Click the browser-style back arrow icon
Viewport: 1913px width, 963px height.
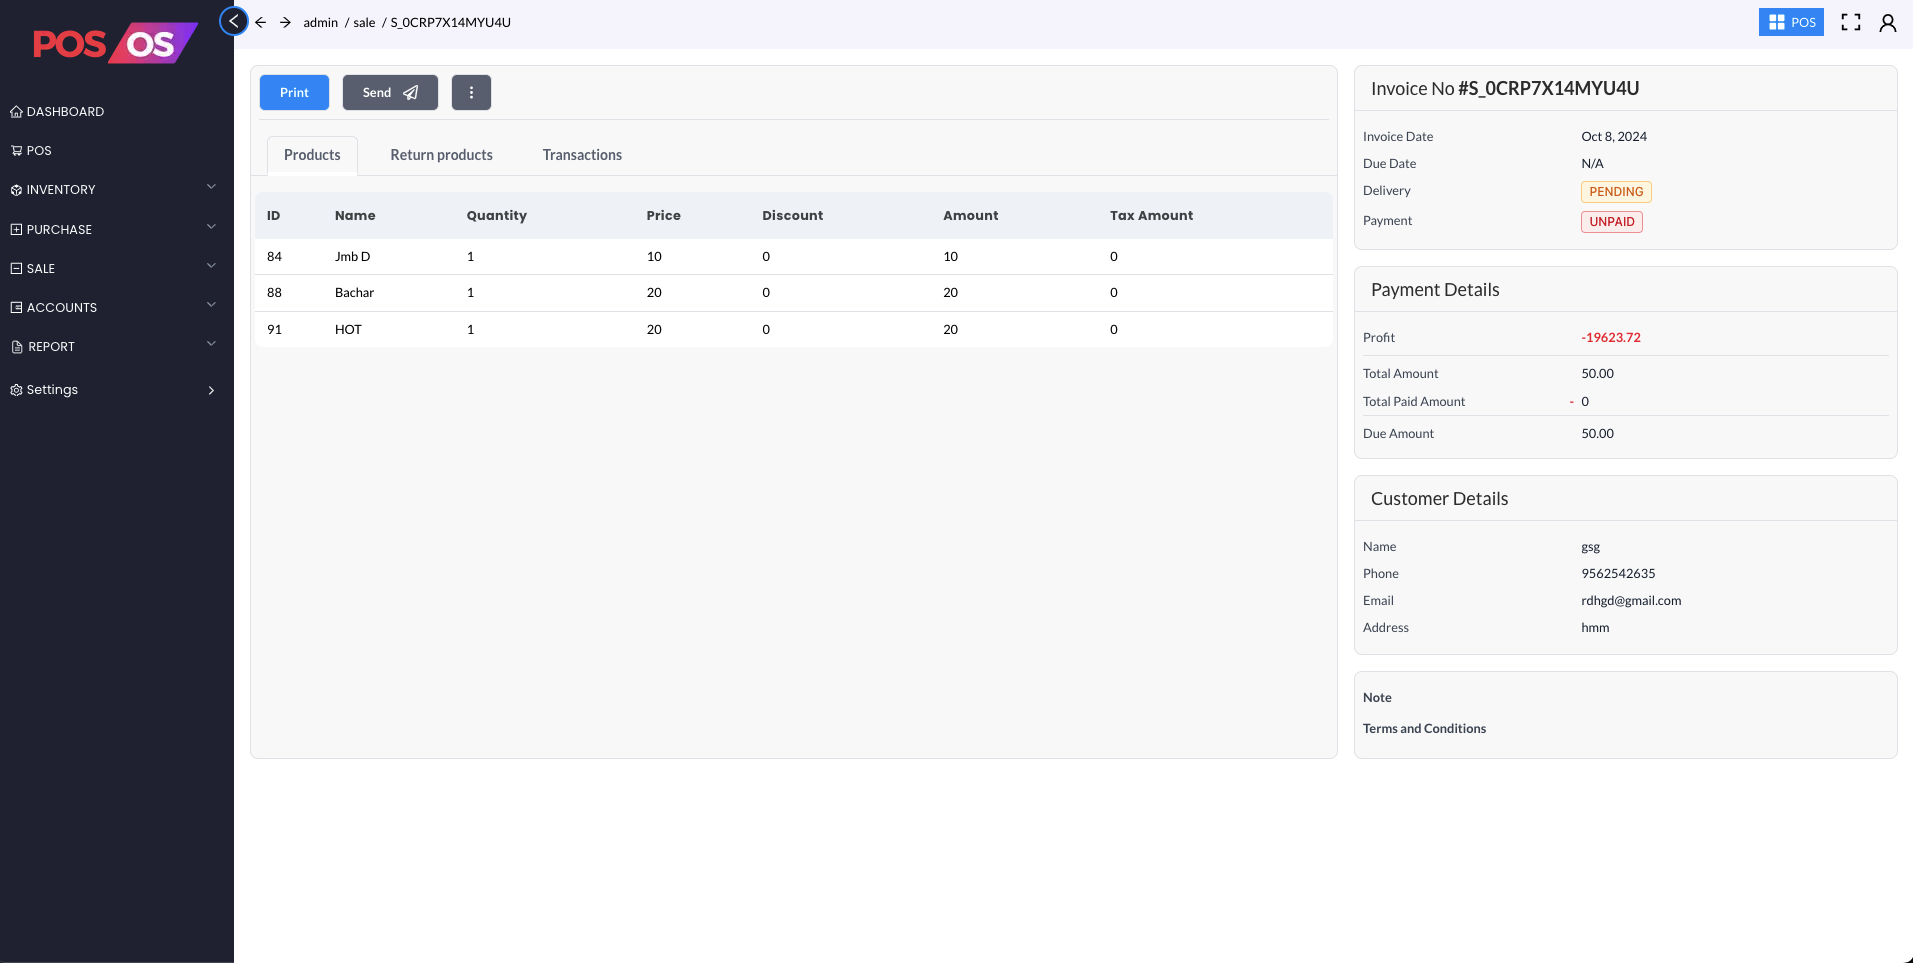pyautogui.click(x=261, y=22)
